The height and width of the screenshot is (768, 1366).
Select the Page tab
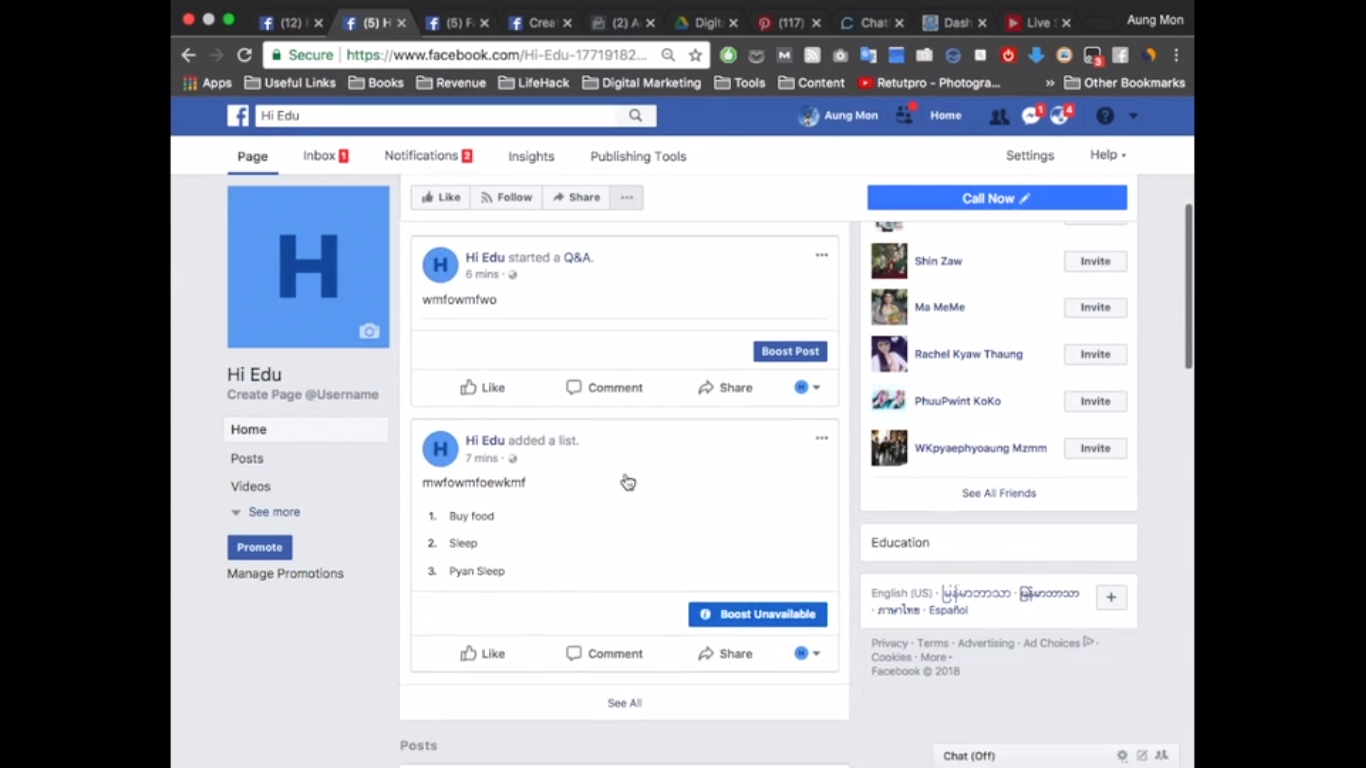click(x=252, y=156)
